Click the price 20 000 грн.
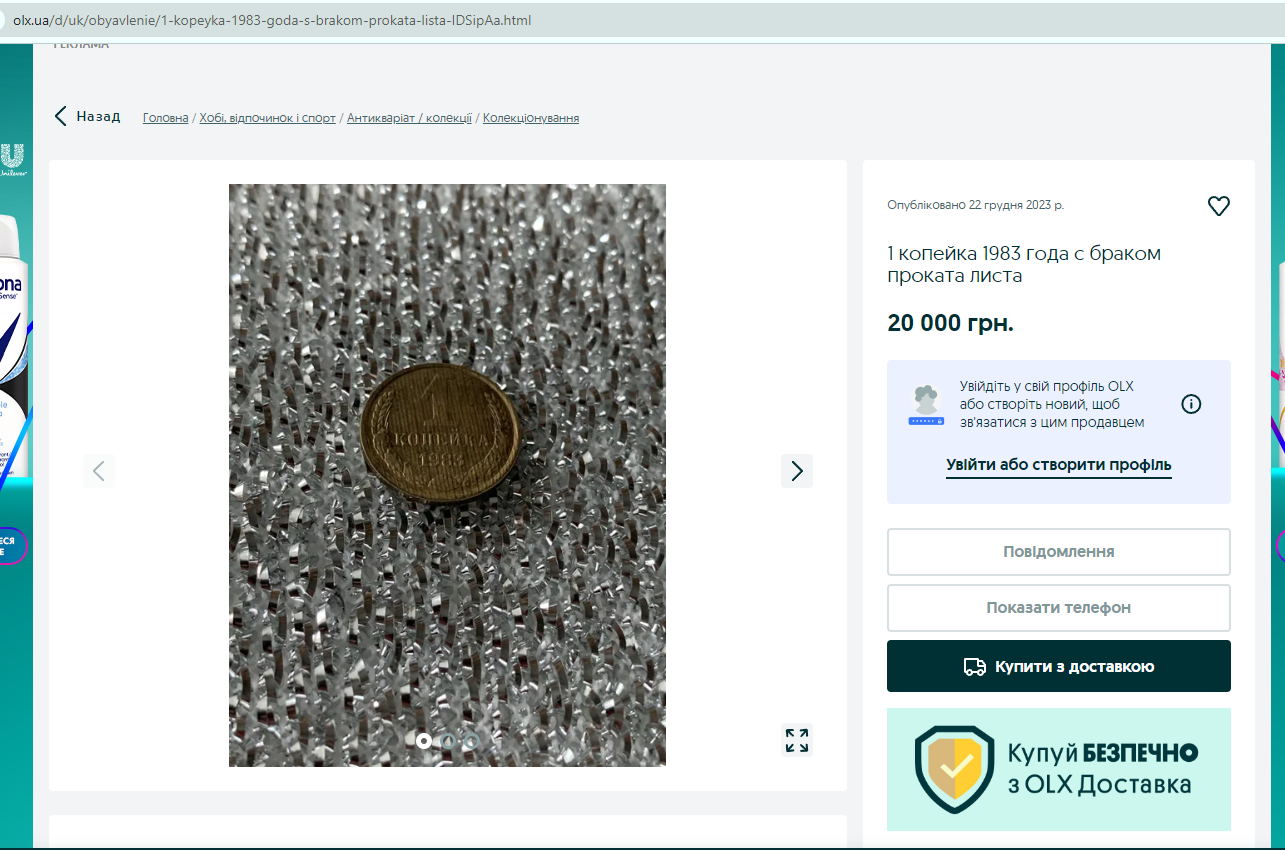This screenshot has width=1285, height=850. pyautogui.click(x=950, y=323)
